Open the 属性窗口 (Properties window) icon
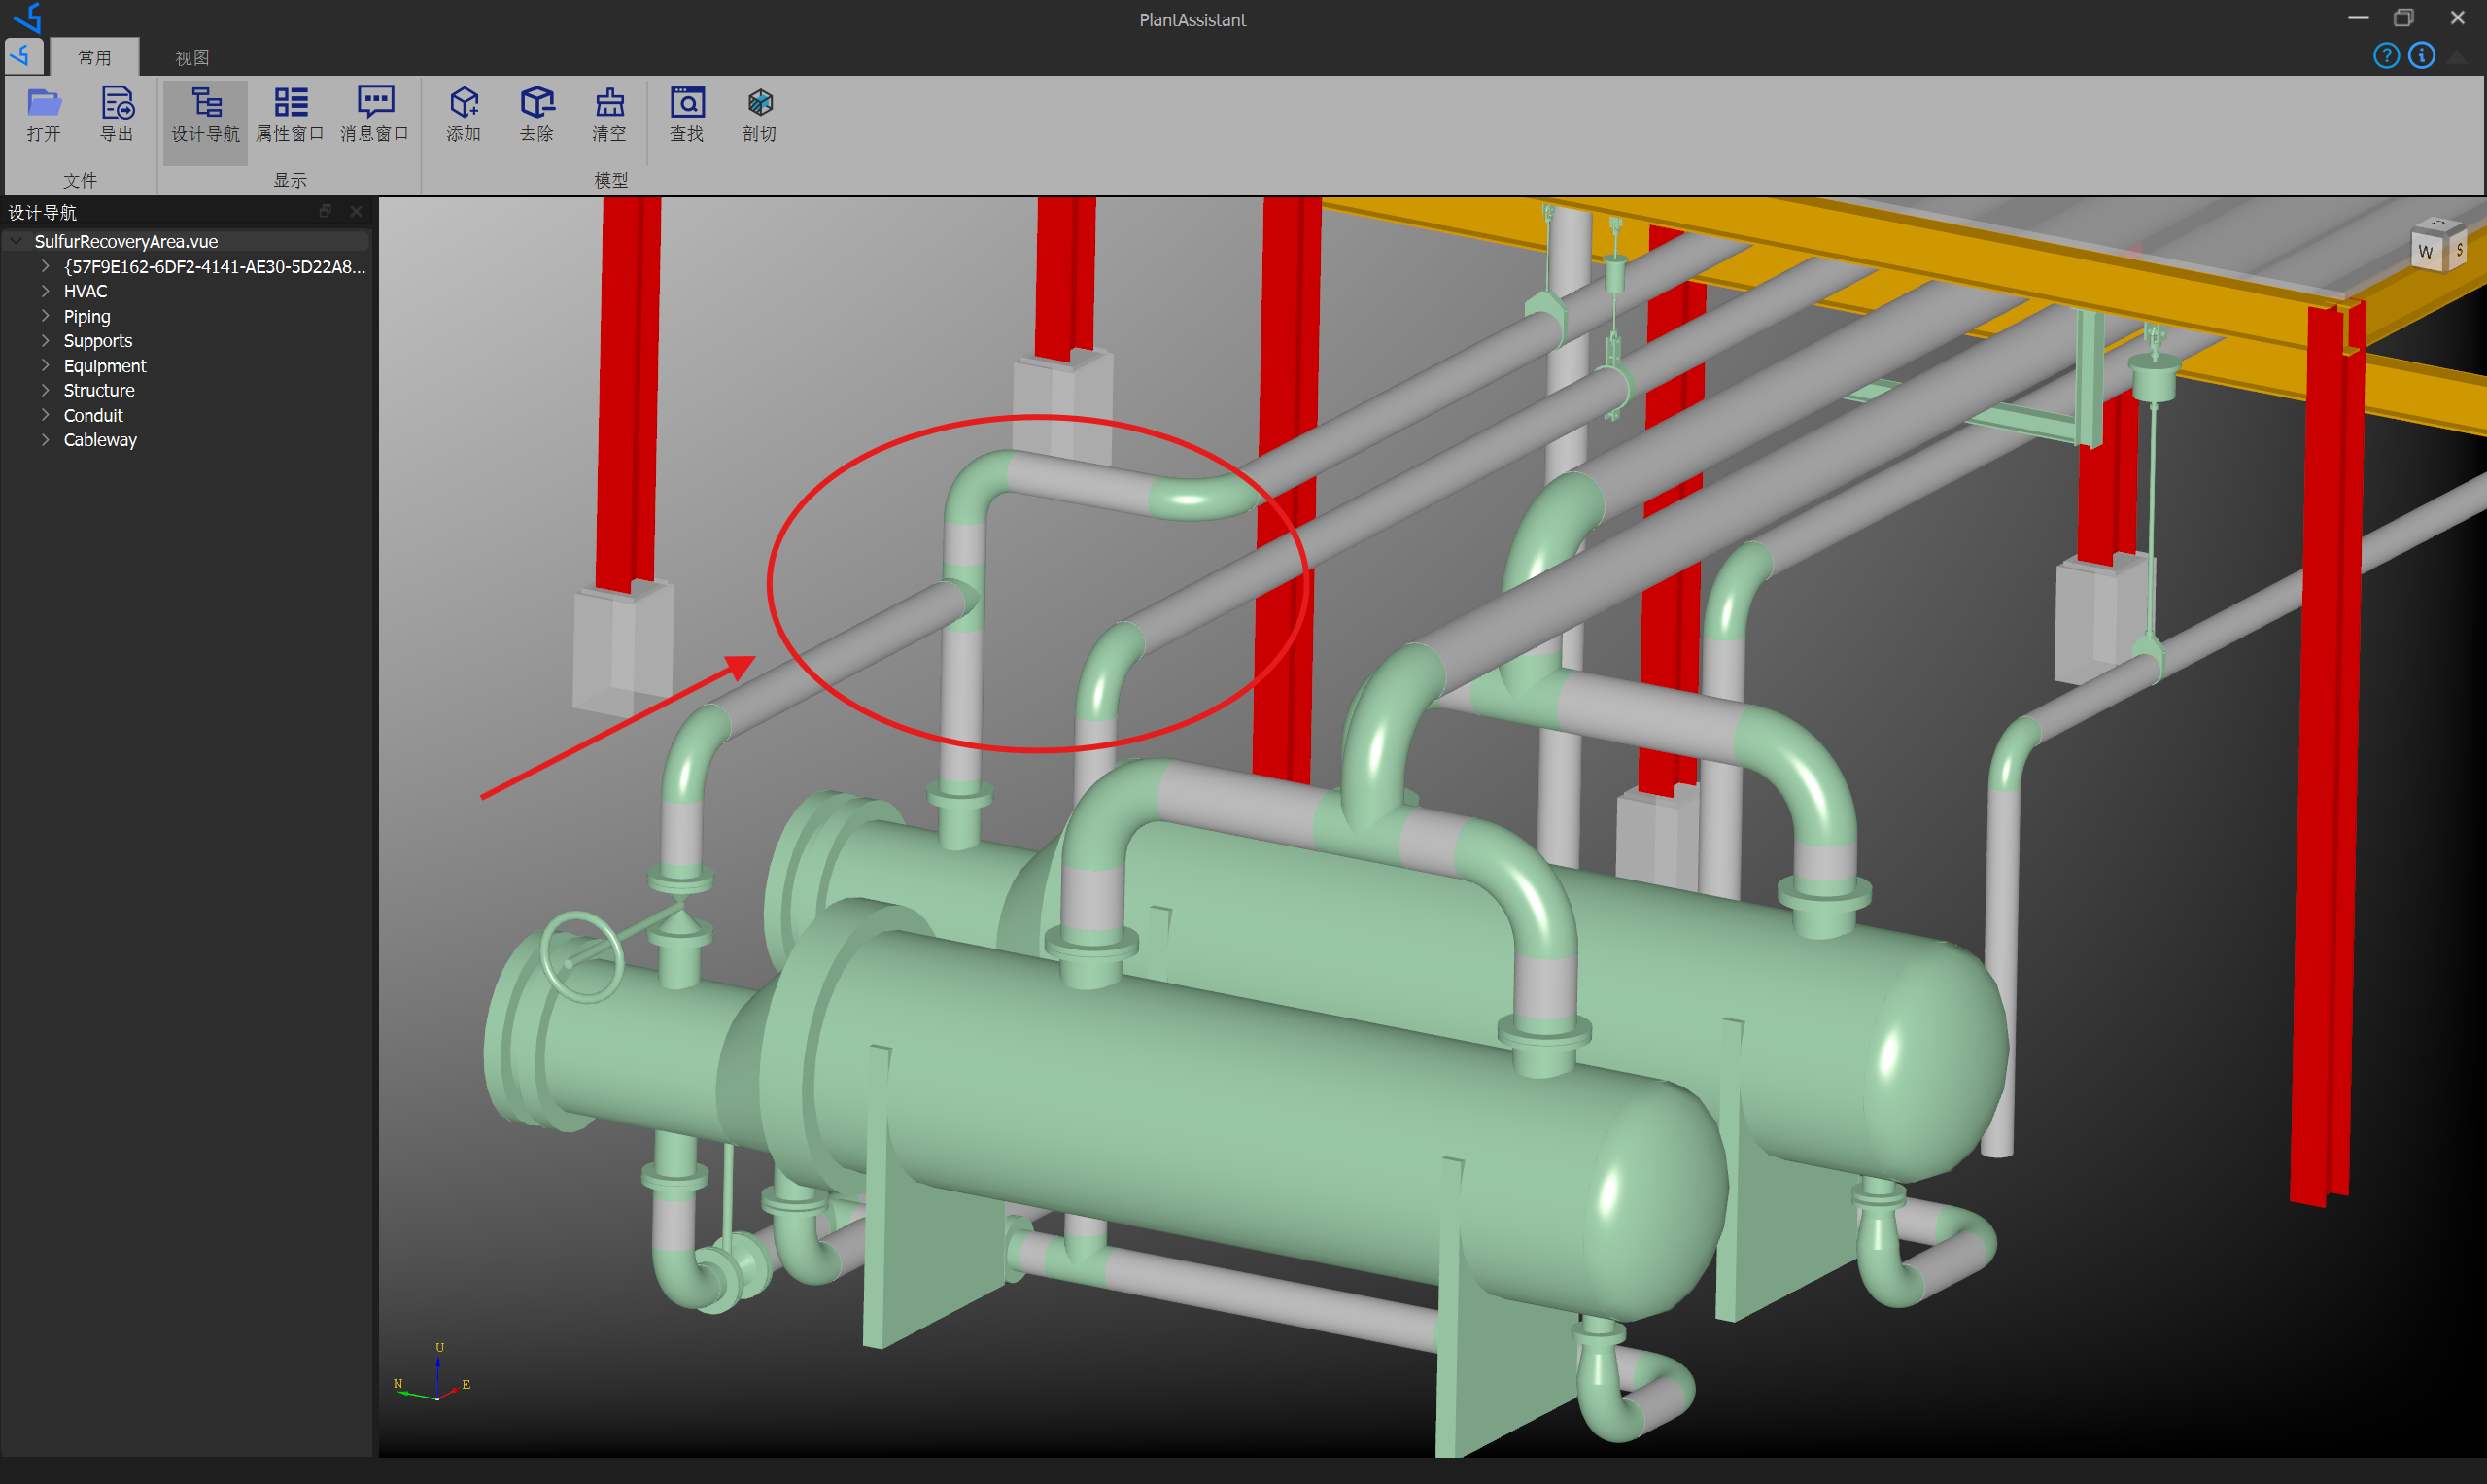Viewport: 2487px width, 1484px height. [290, 114]
